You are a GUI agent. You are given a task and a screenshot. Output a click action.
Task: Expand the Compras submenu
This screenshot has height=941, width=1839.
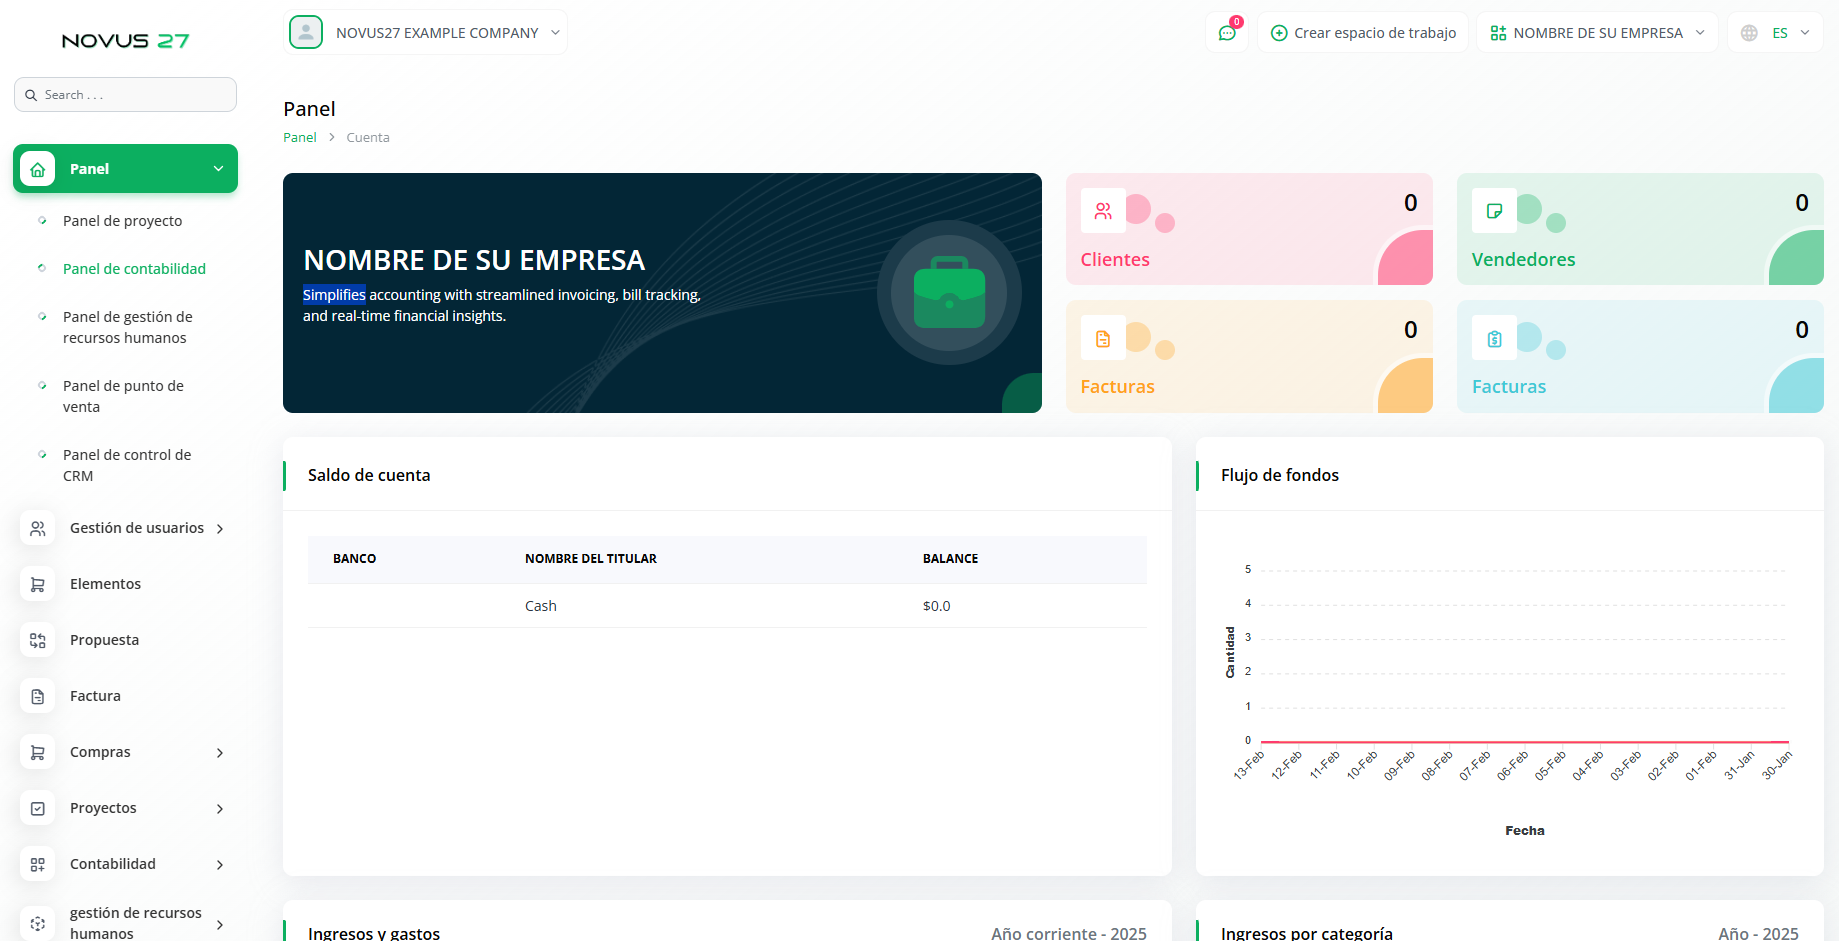(220, 753)
